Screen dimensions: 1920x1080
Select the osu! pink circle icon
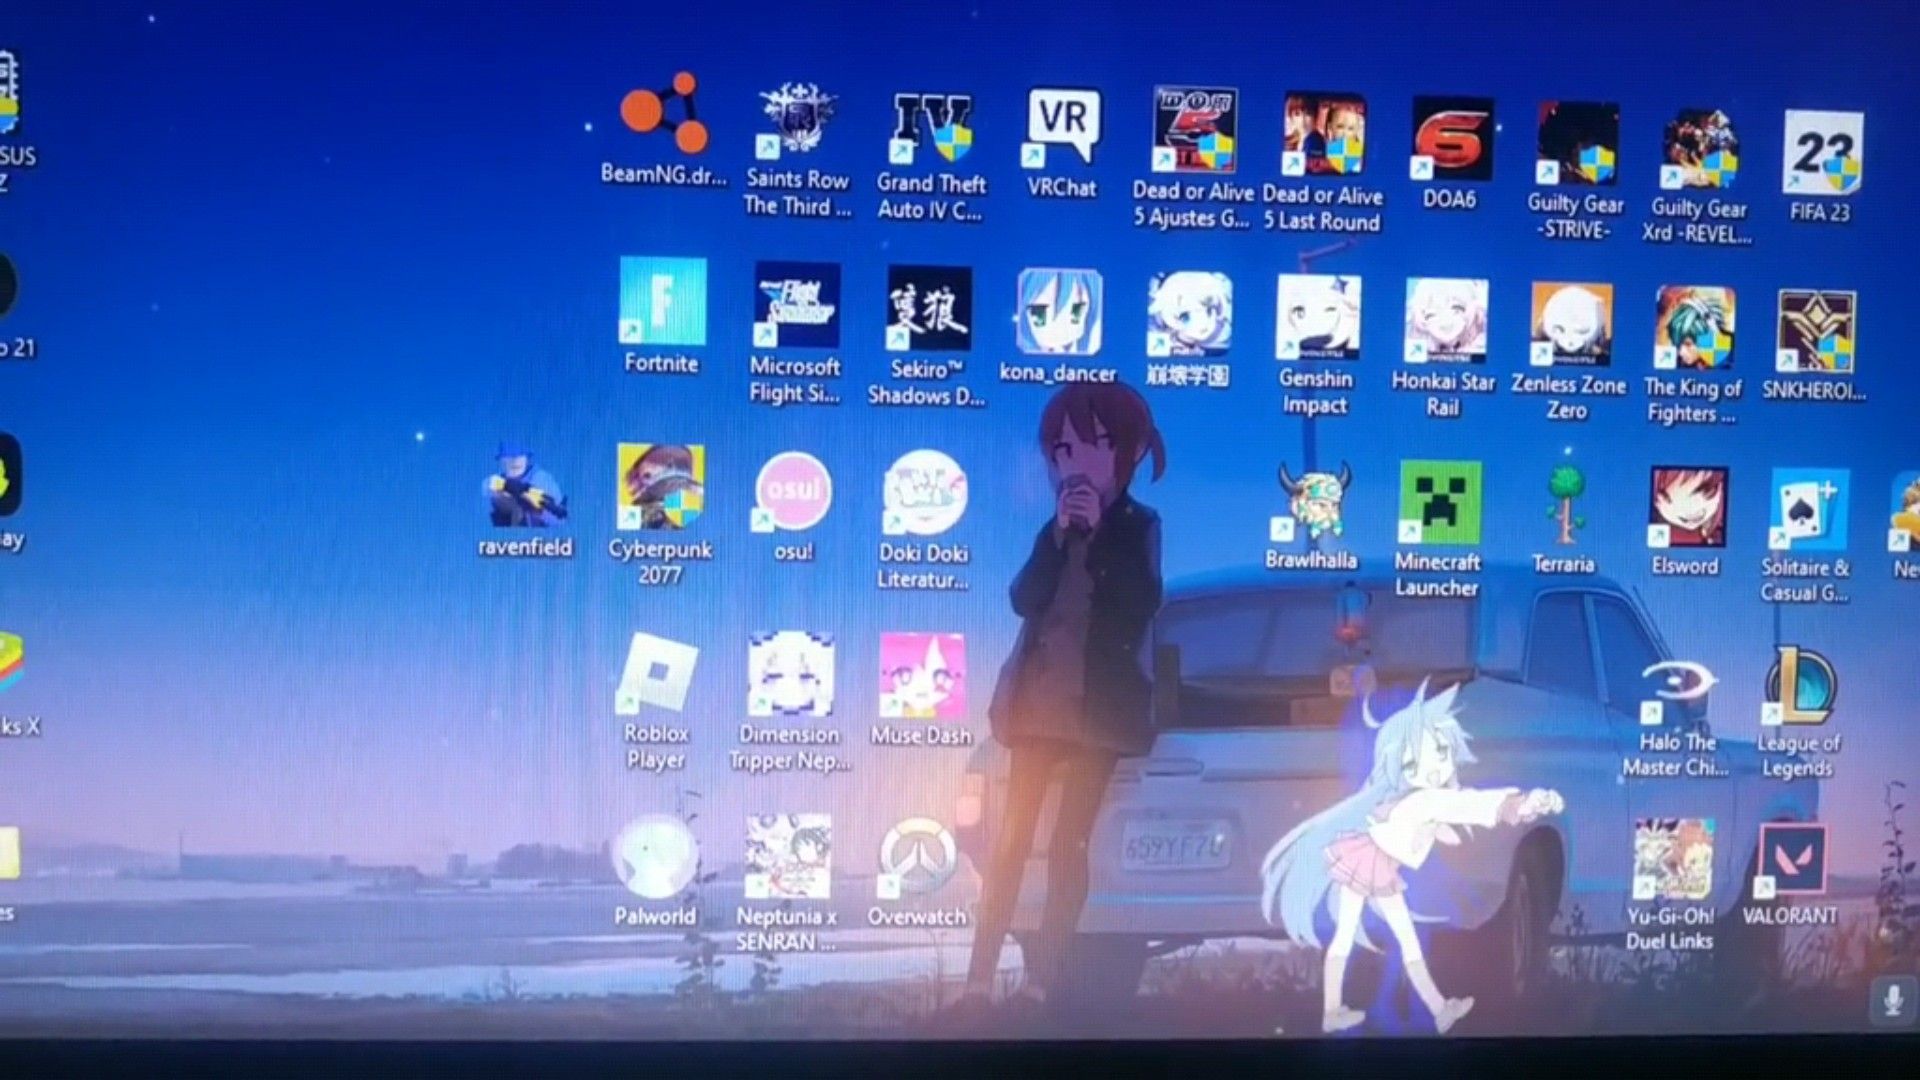(793, 491)
